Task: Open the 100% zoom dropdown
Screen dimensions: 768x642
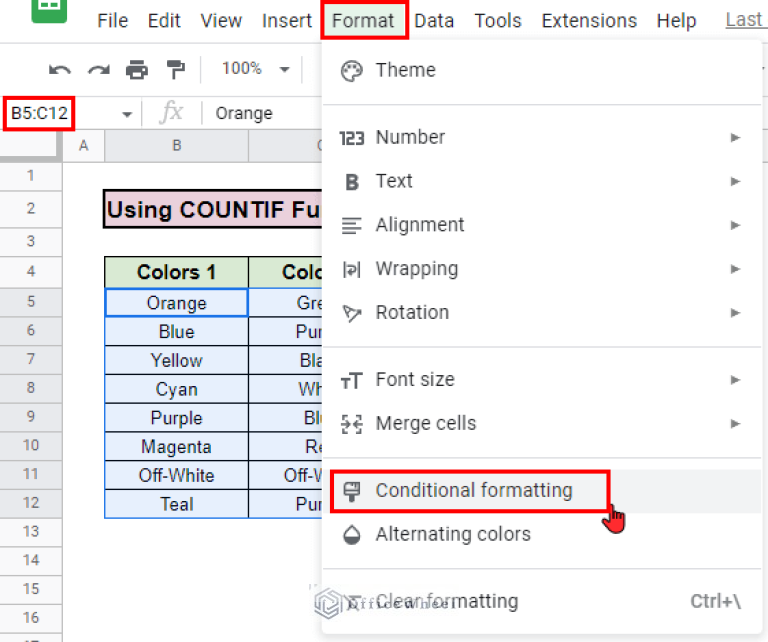Action: (x=255, y=69)
